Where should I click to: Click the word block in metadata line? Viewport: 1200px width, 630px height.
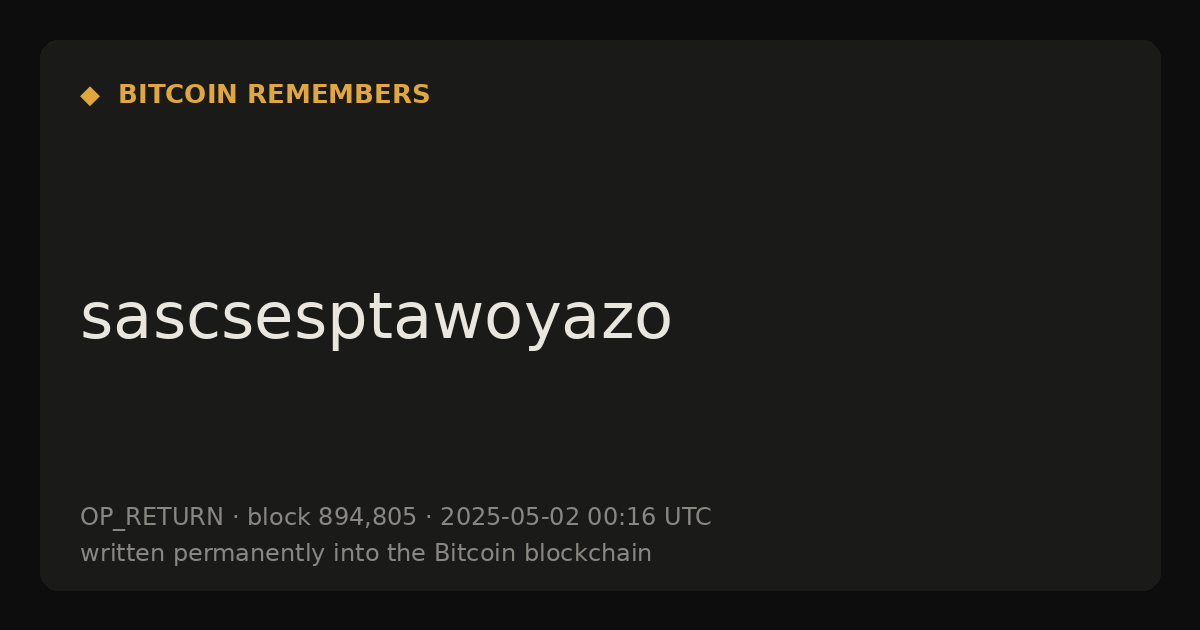click(x=279, y=517)
